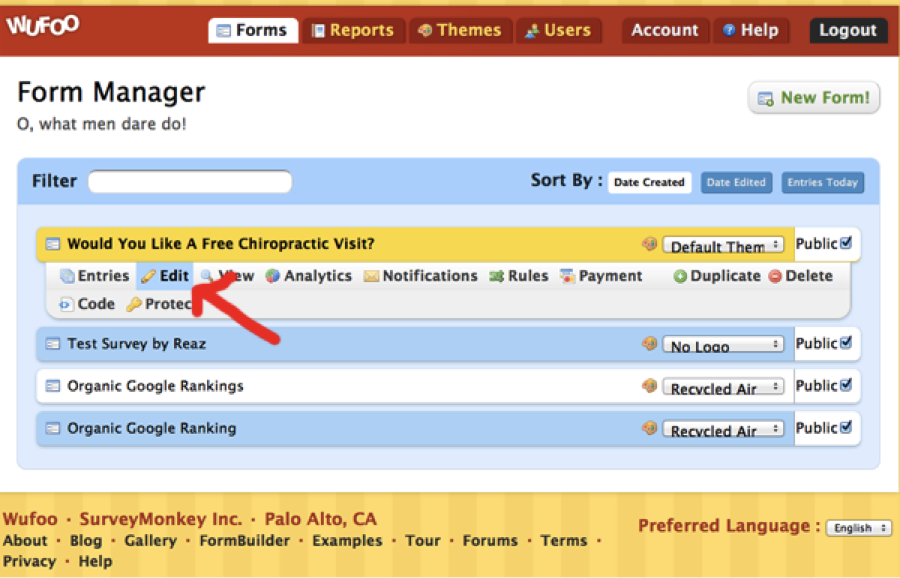Image resolution: width=900 pixels, height=578 pixels.
Task: Change the Preferred Language dropdown
Action: click(x=858, y=528)
